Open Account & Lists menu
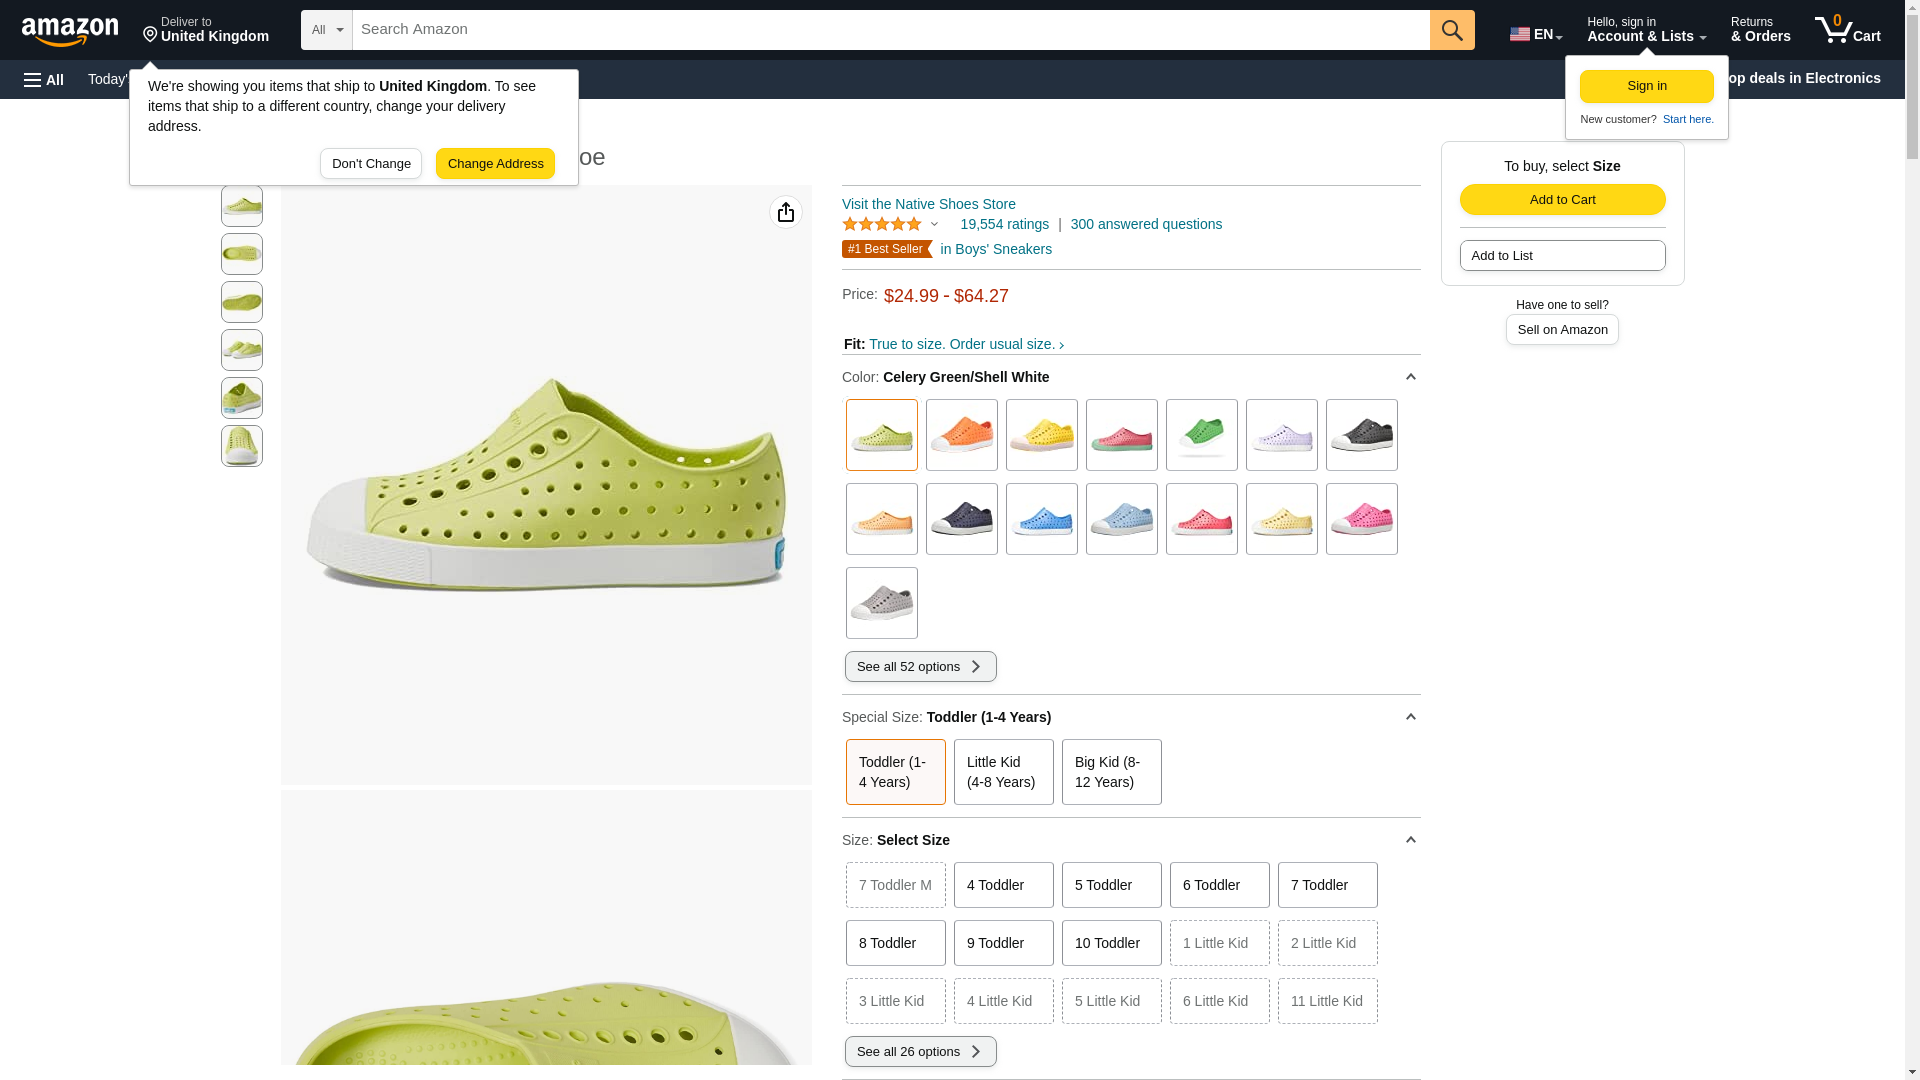The width and height of the screenshot is (1920, 1080). click(x=1646, y=30)
